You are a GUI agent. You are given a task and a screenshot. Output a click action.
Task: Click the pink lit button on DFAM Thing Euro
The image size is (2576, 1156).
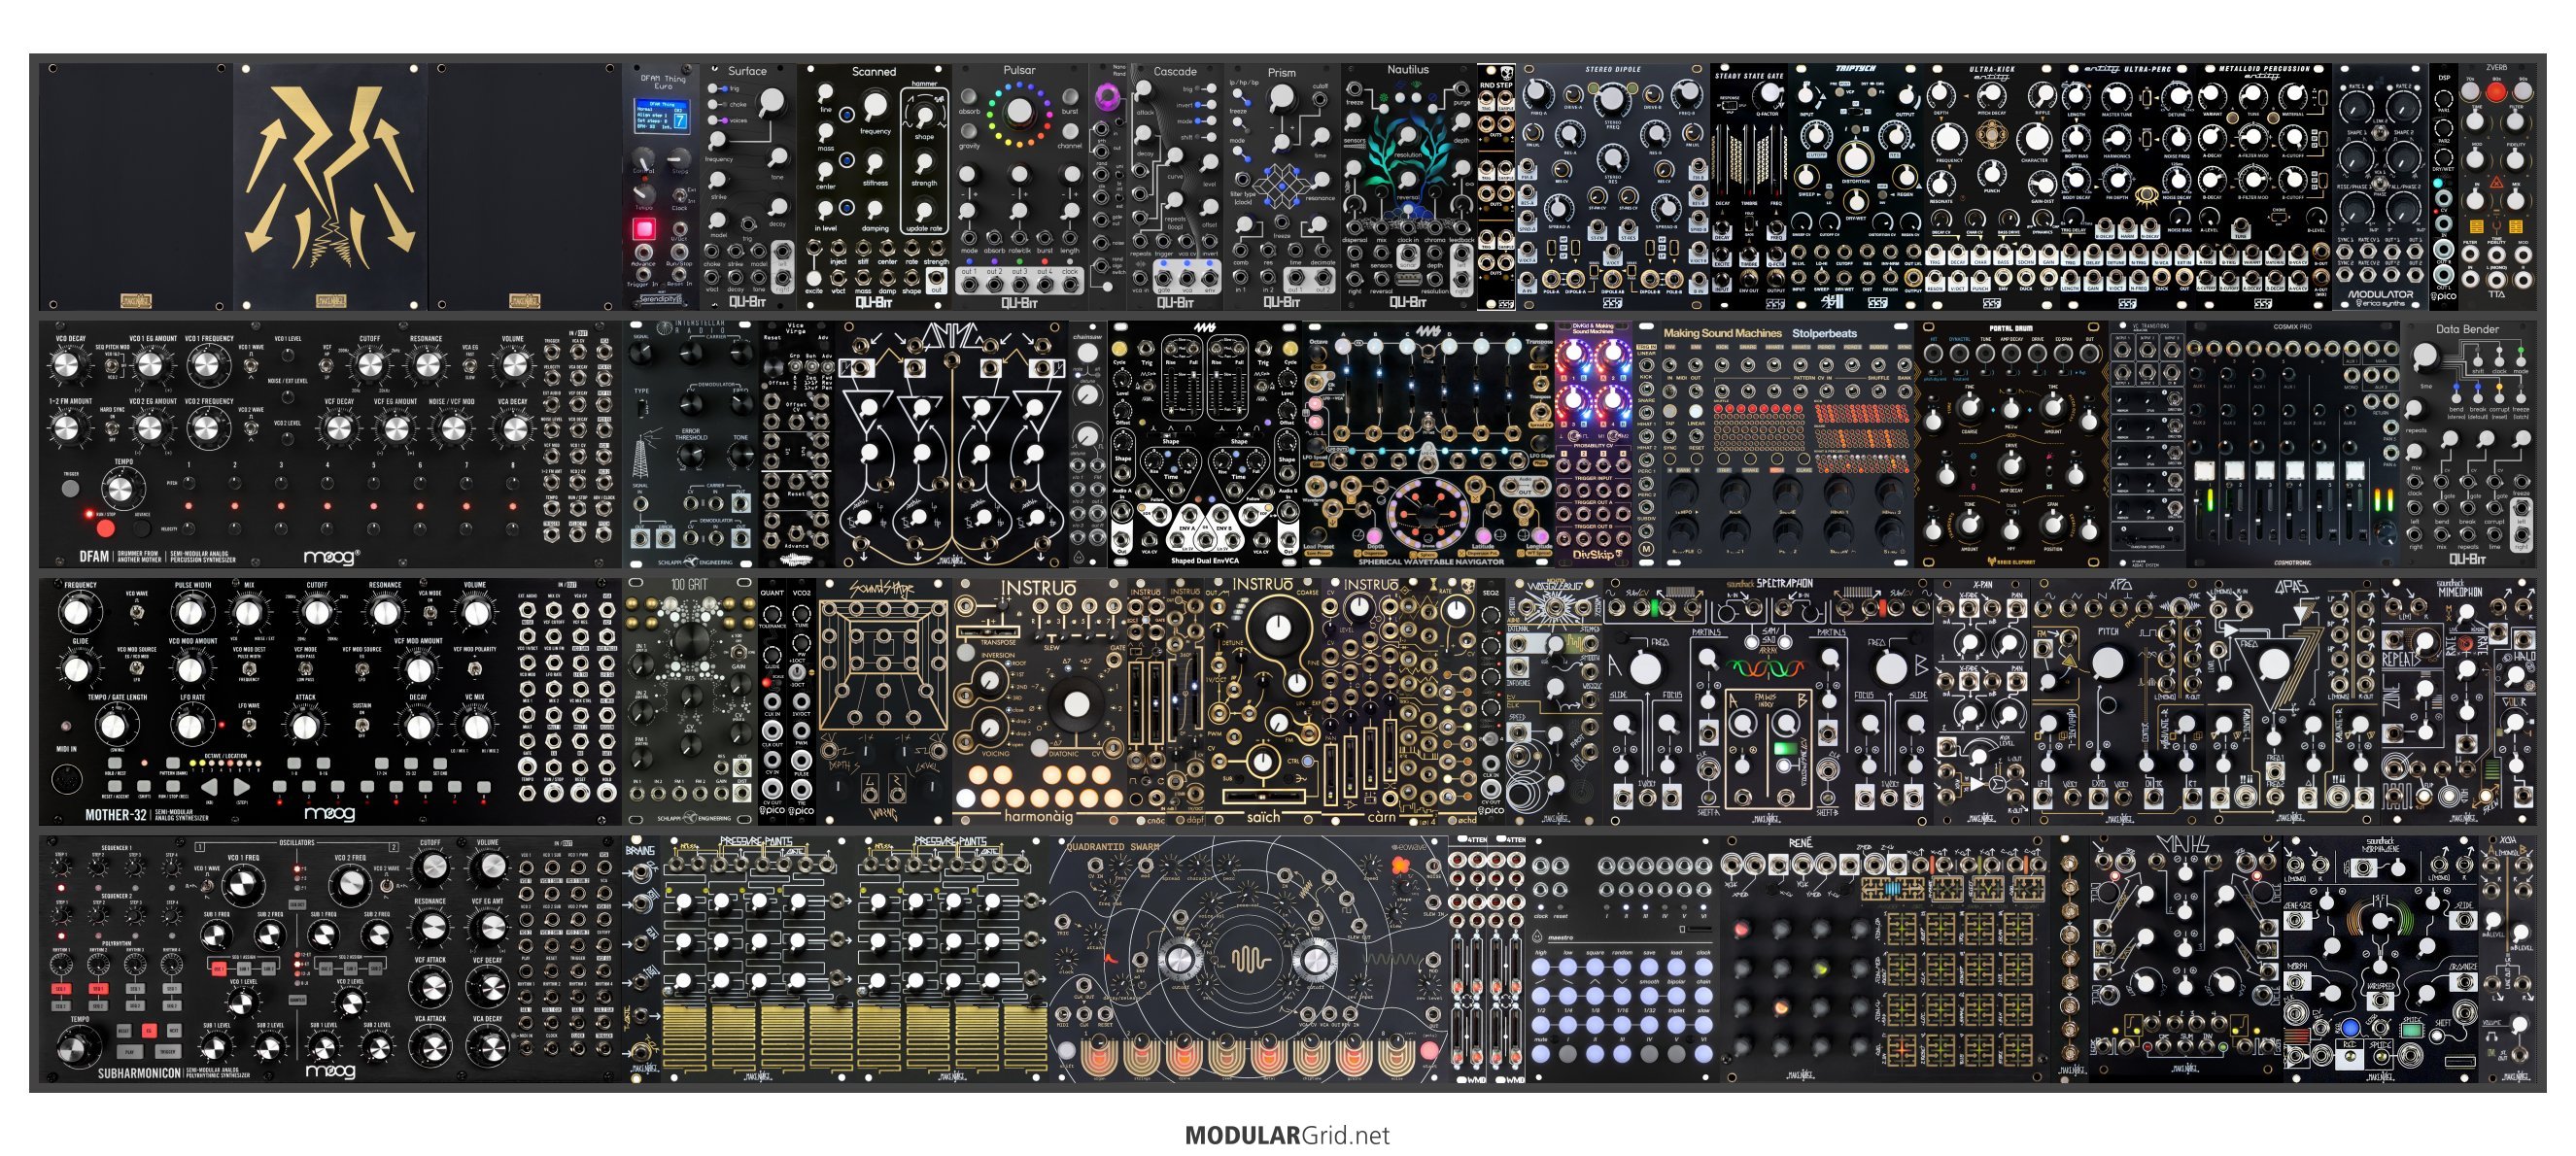pyautogui.click(x=644, y=230)
